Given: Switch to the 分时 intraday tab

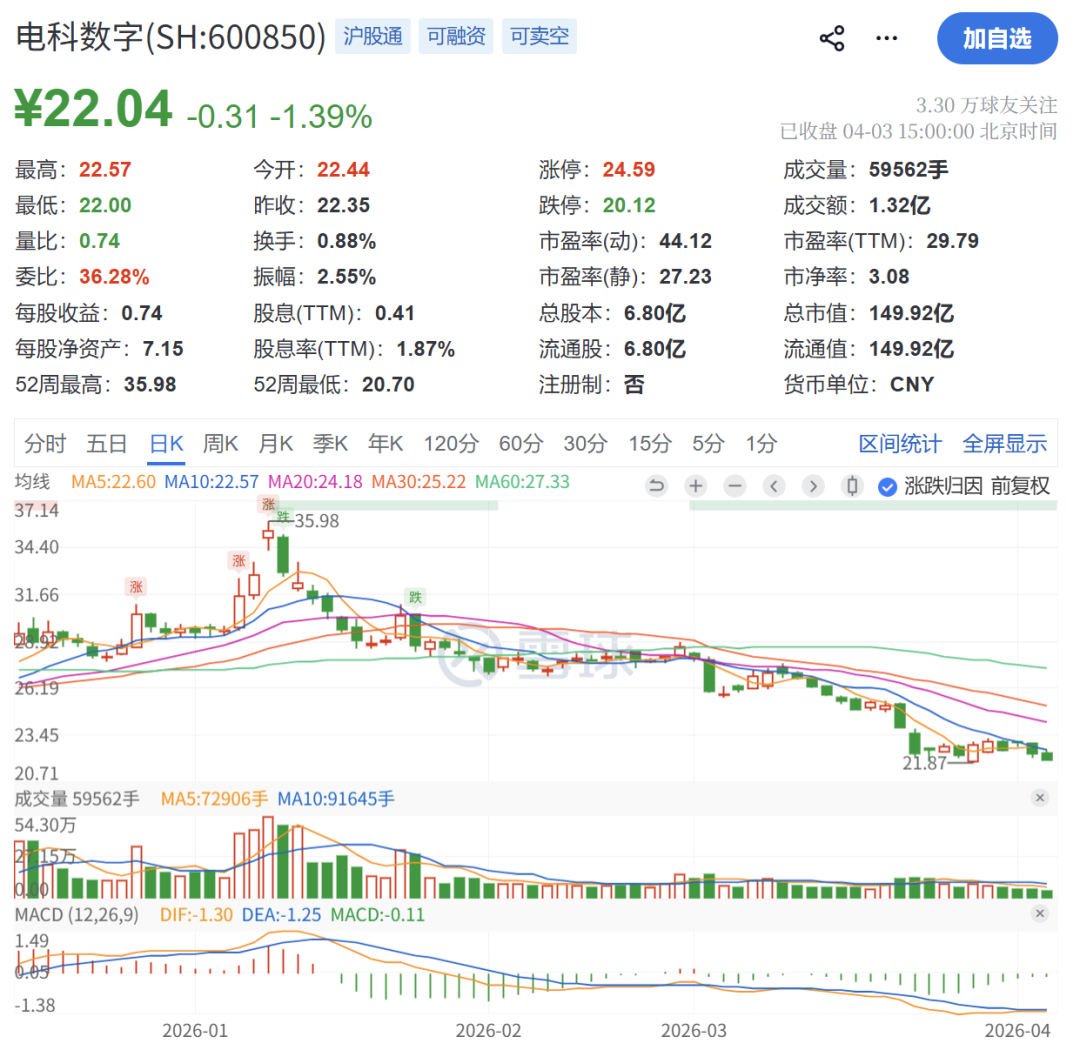Looking at the screenshot, I should click(x=44, y=443).
